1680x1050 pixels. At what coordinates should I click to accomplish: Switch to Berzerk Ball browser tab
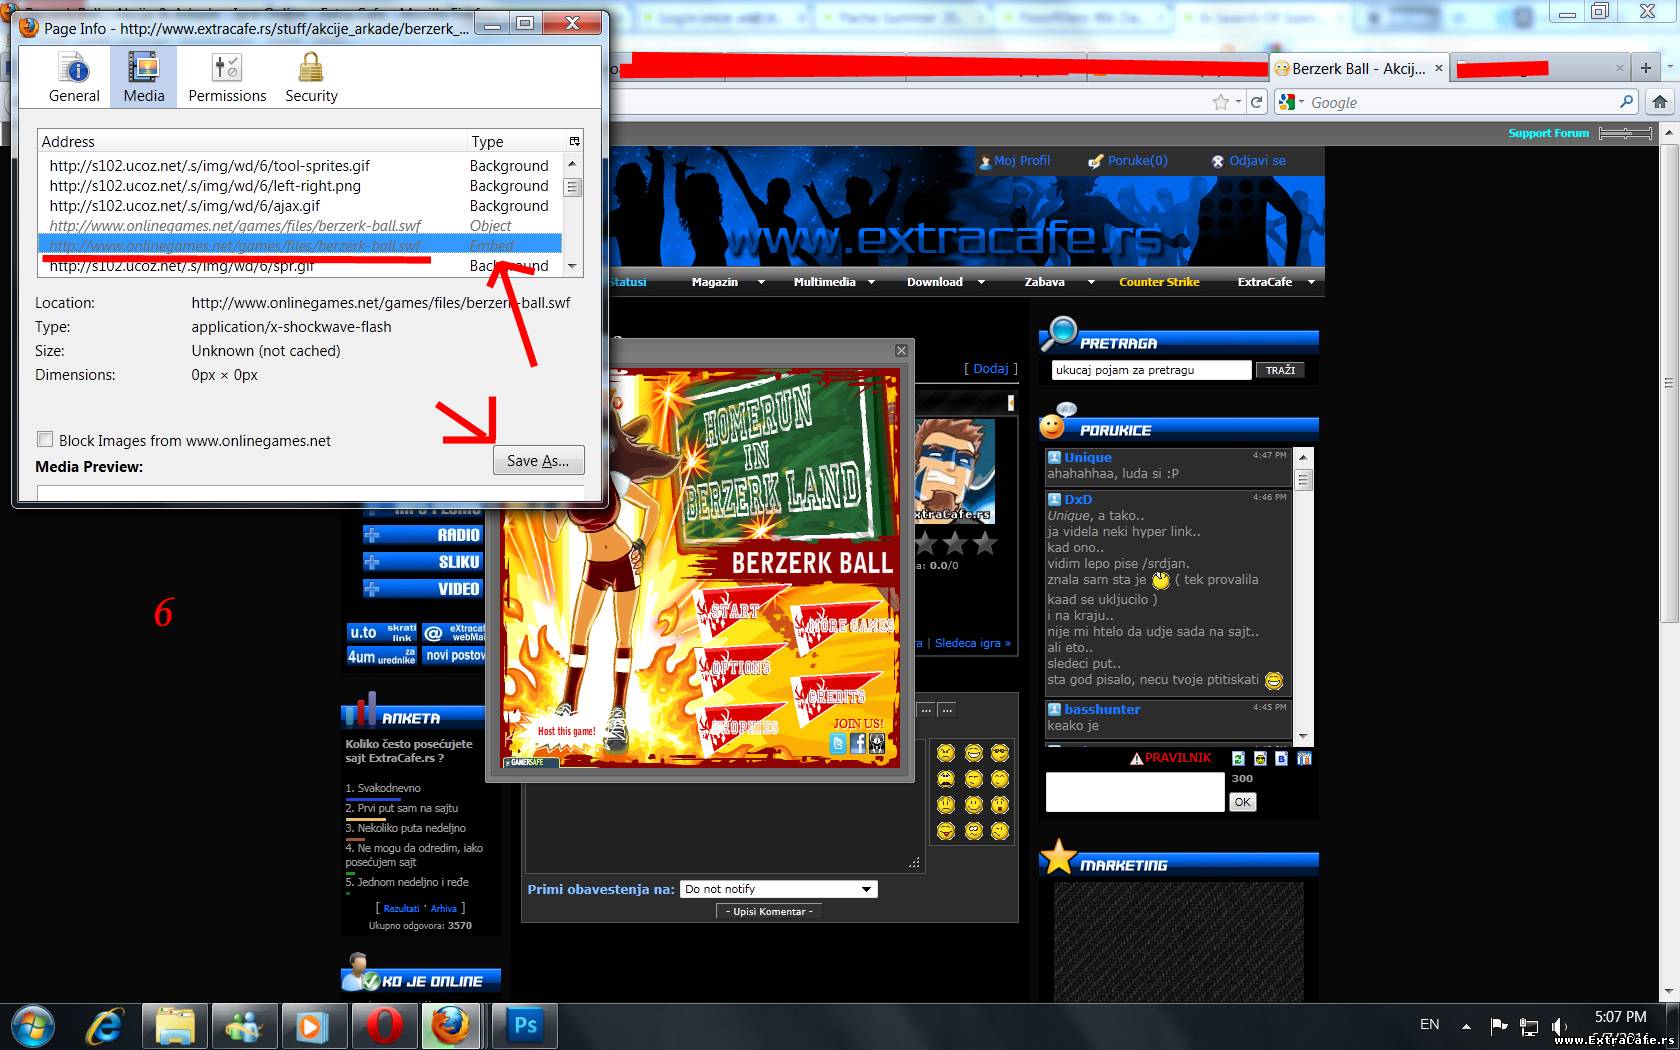(x=1359, y=68)
